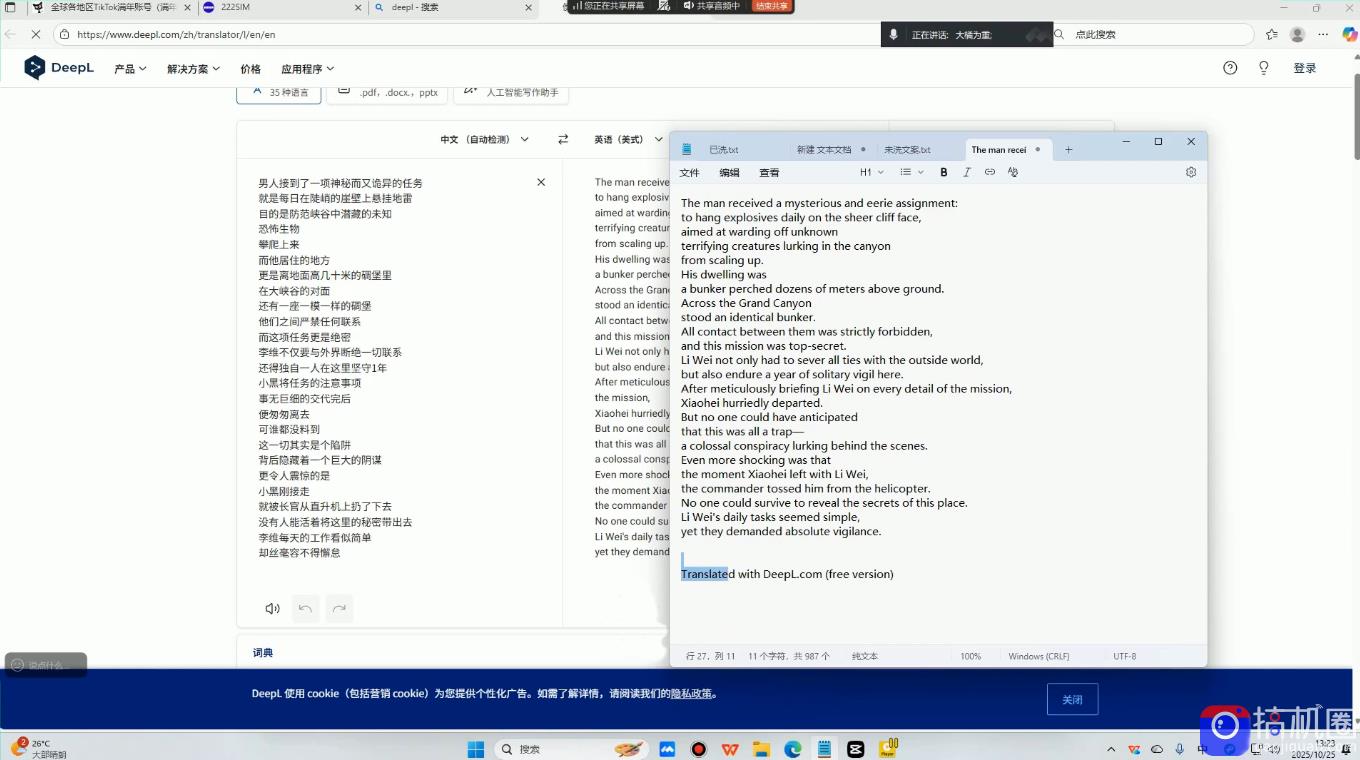The height and width of the screenshot is (760, 1360).
Task: Open Notepad settings gear
Action: pyautogui.click(x=1191, y=172)
